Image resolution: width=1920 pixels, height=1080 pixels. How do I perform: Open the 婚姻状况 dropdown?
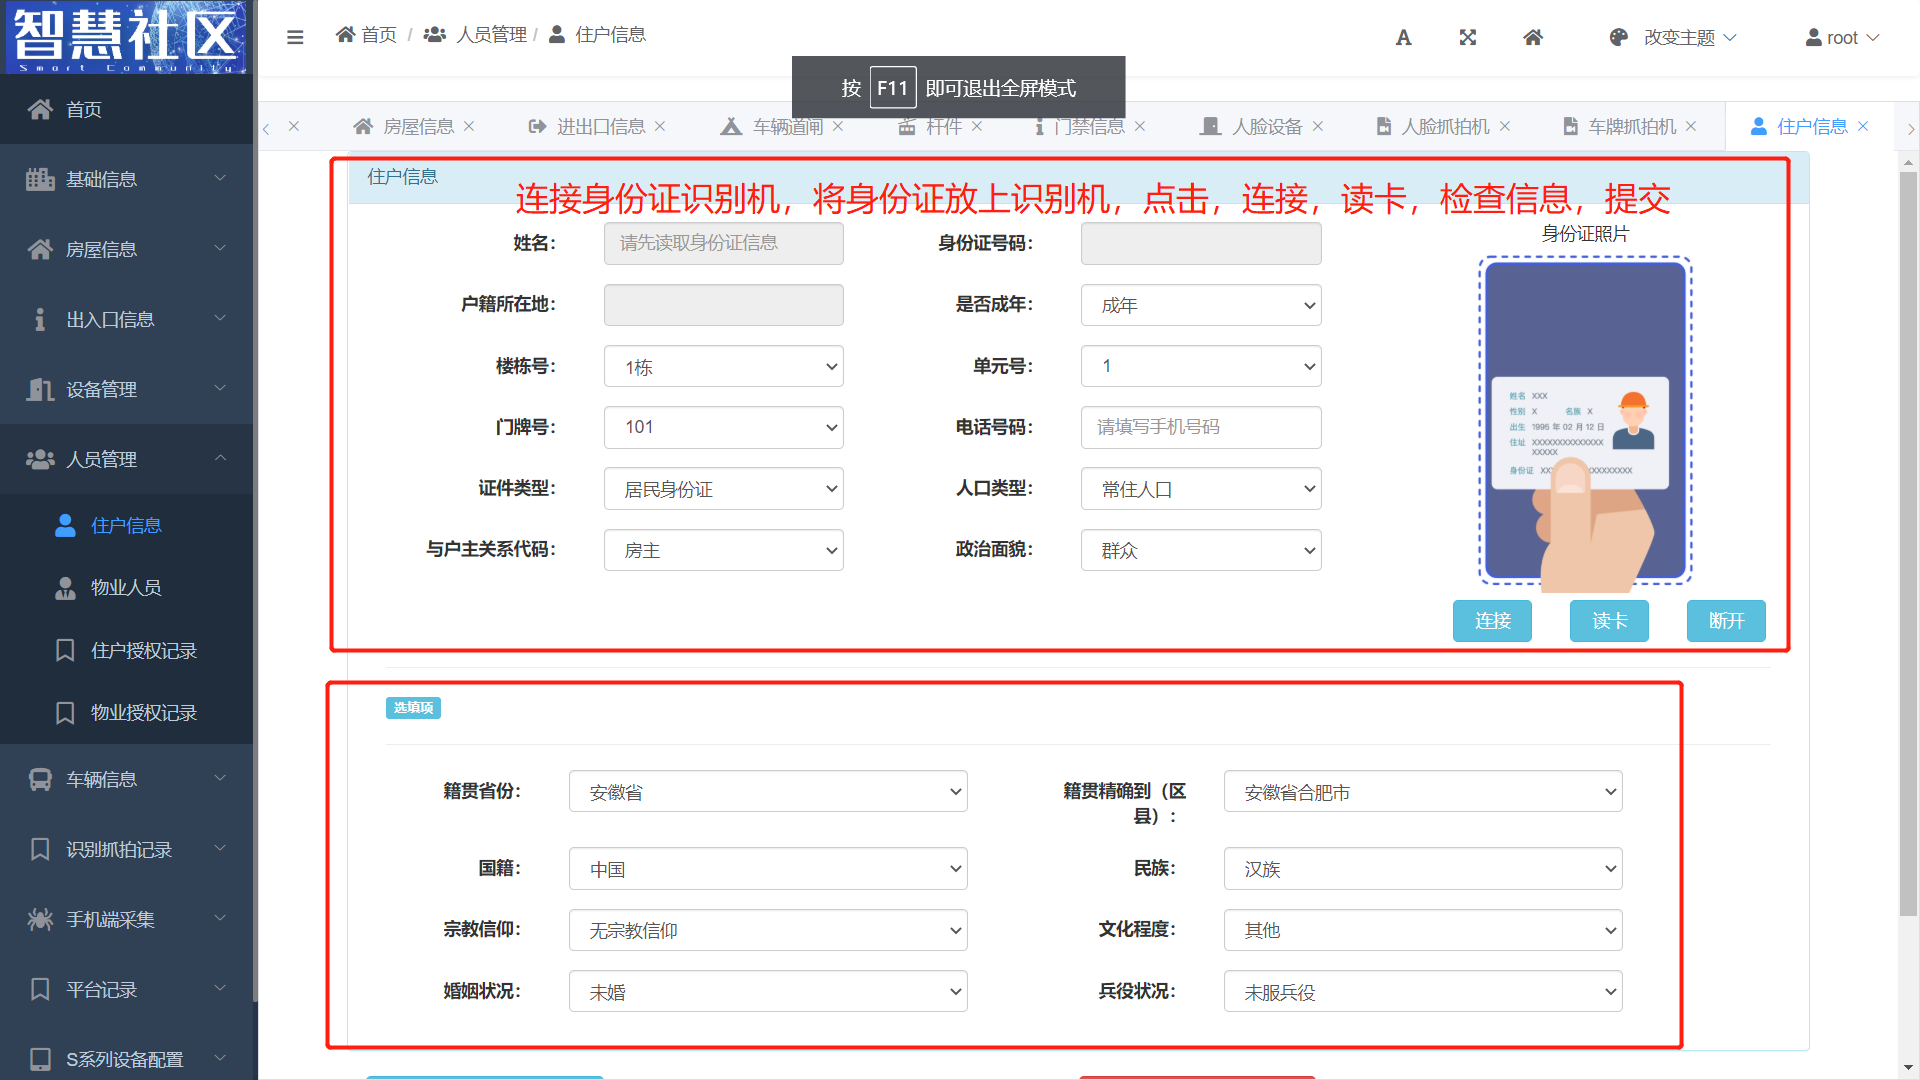[767, 992]
